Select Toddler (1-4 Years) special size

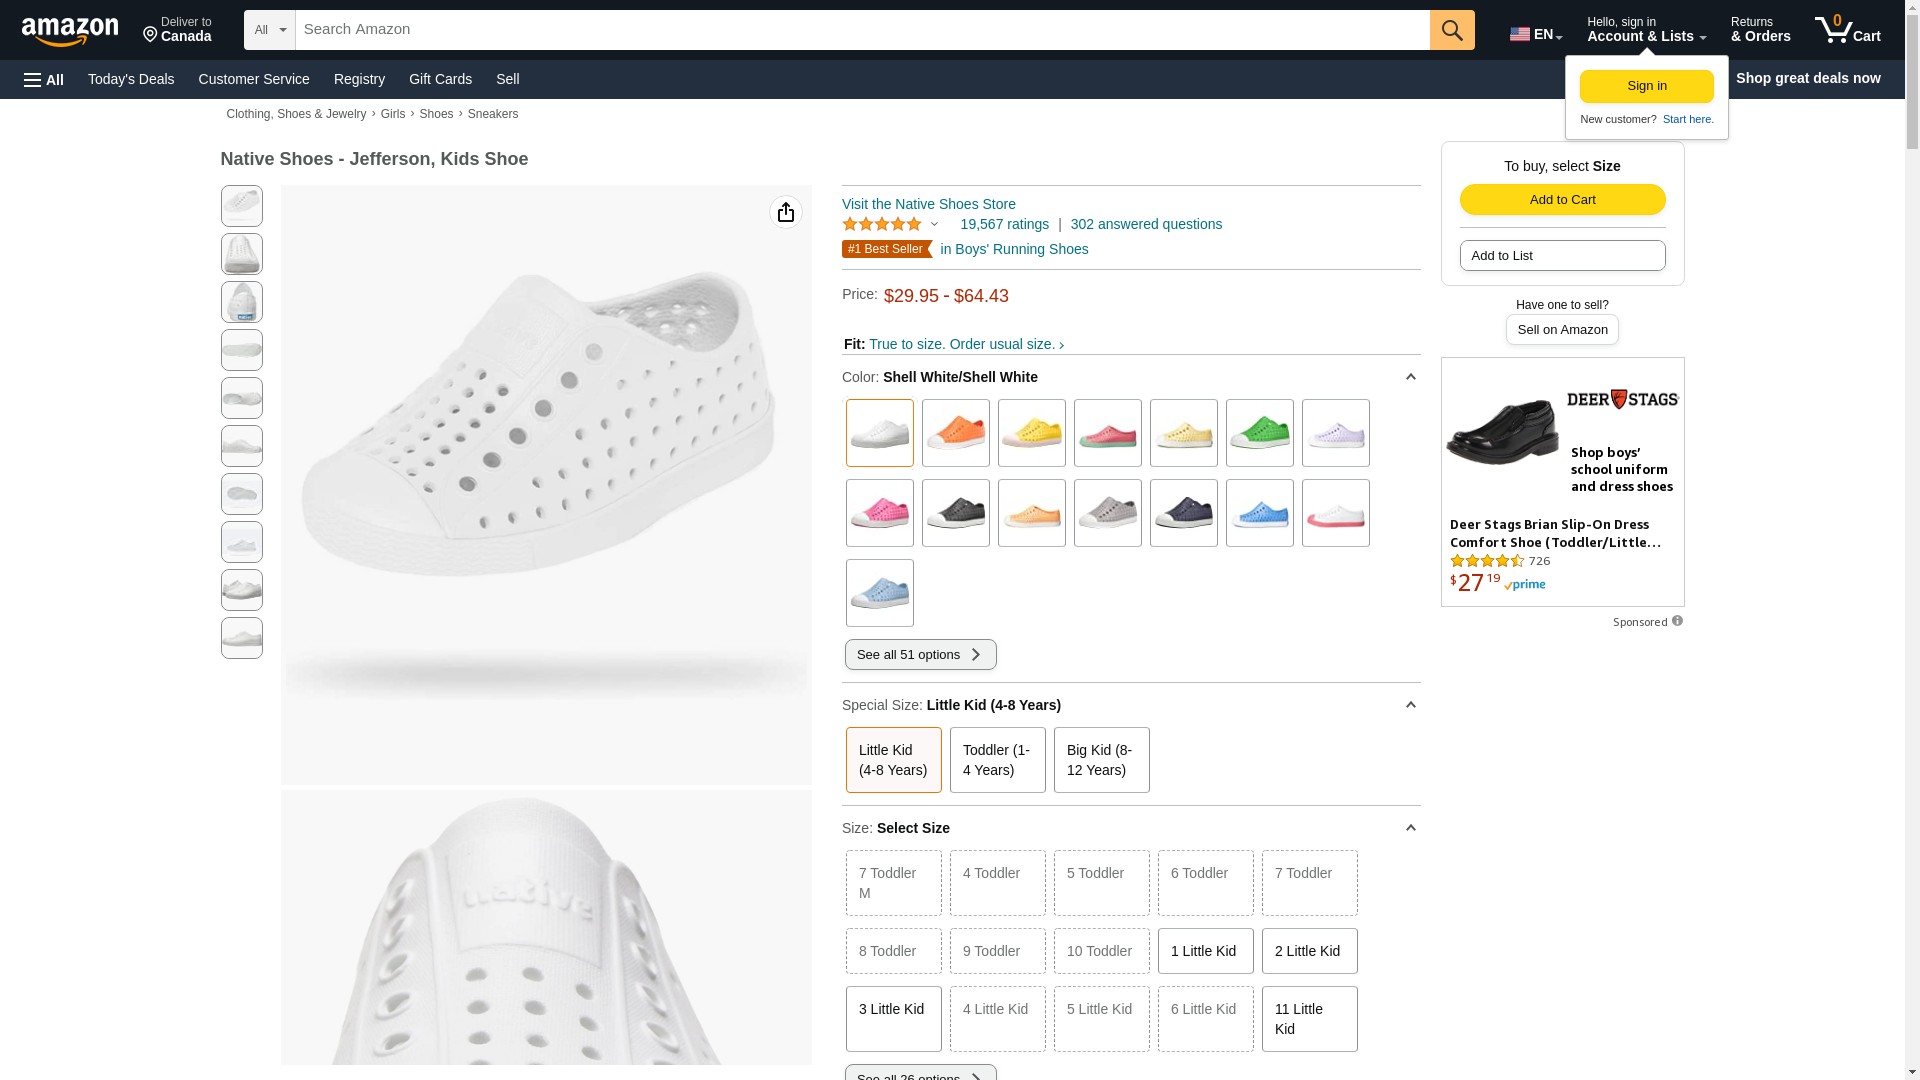click(x=997, y=760)
